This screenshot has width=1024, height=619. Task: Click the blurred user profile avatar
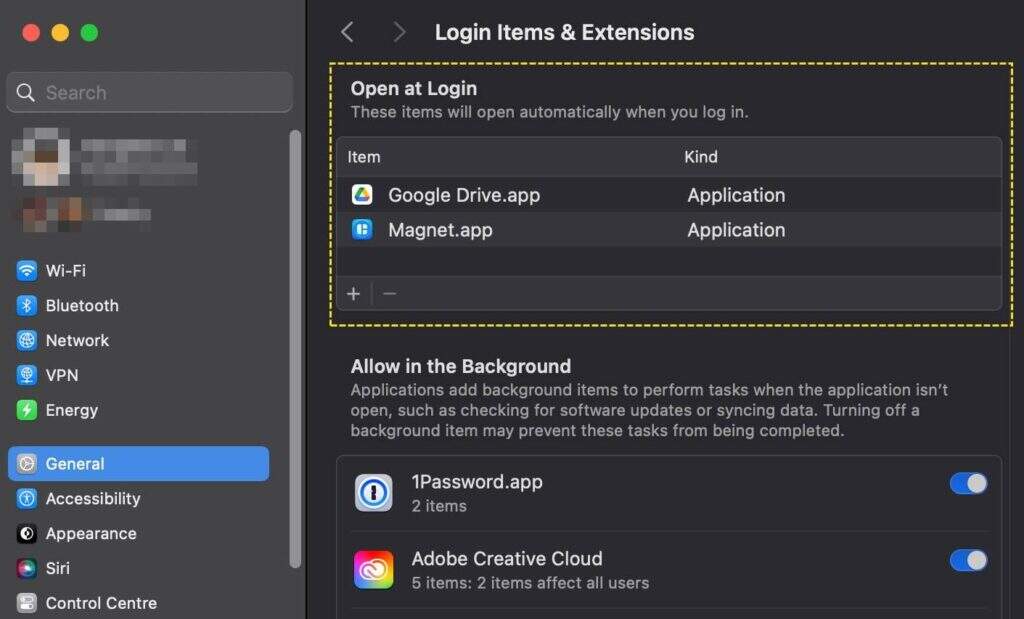41,157
